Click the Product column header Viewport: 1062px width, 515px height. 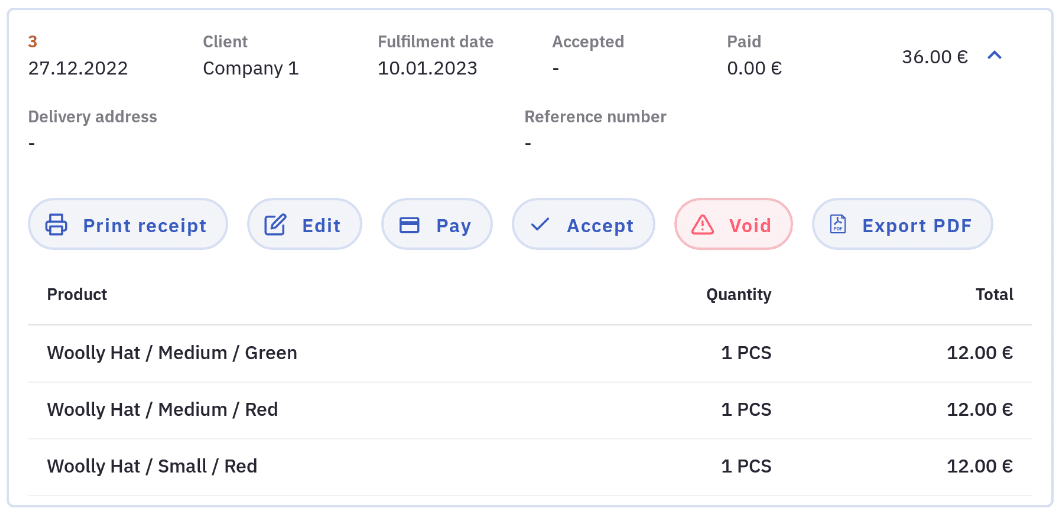point(77,295)
